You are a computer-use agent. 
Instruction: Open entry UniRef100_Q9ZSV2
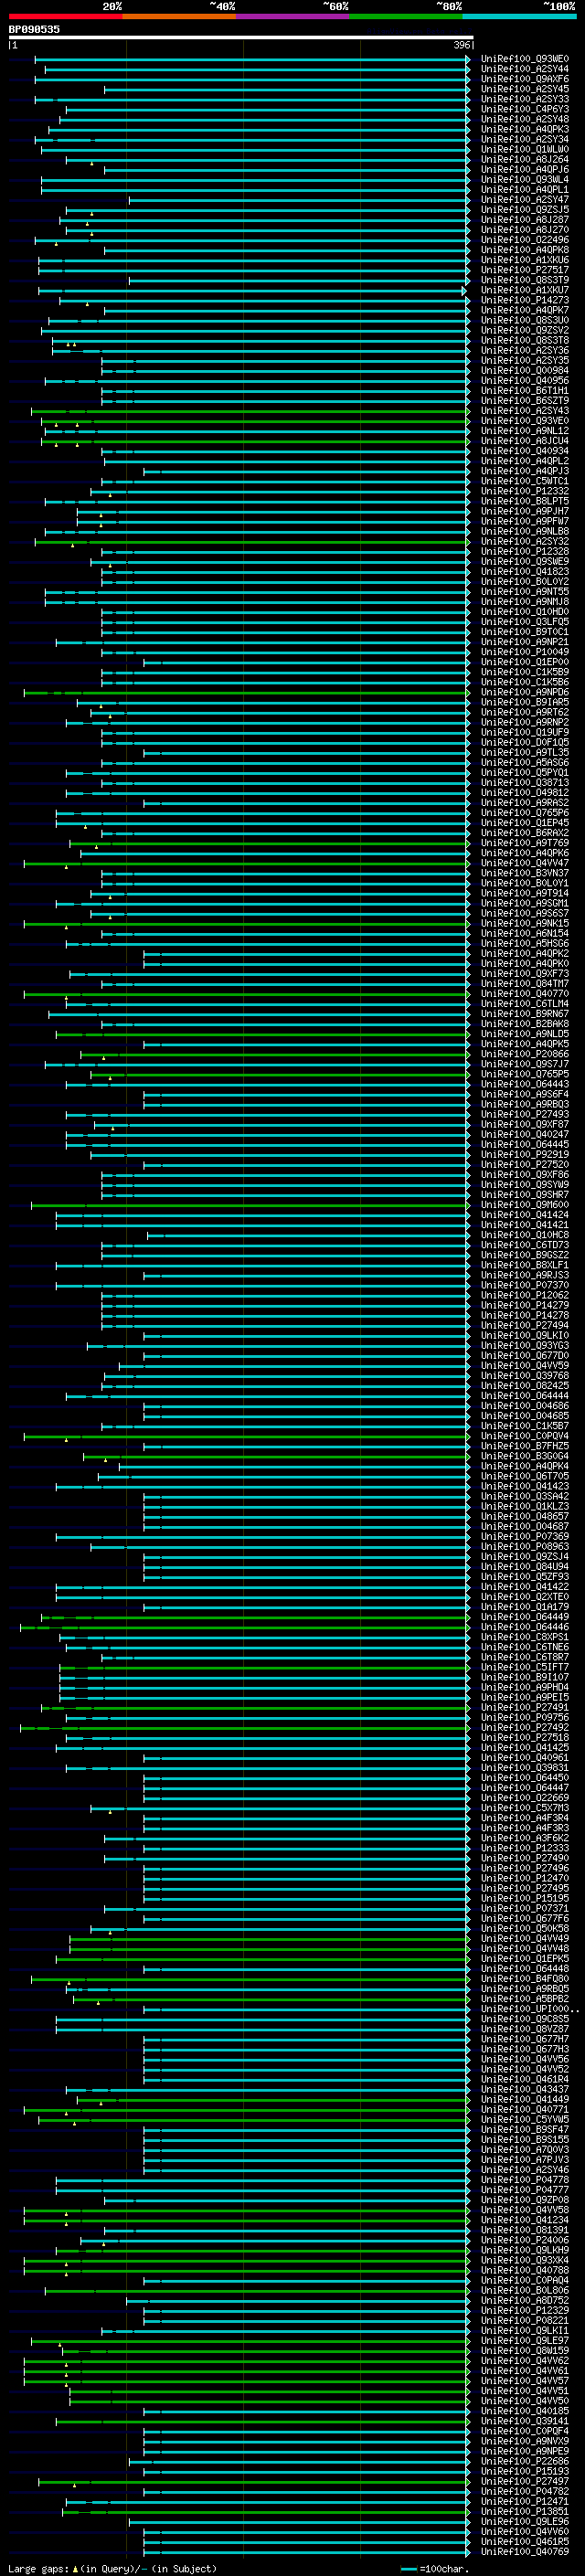click(x=525, y=331)
